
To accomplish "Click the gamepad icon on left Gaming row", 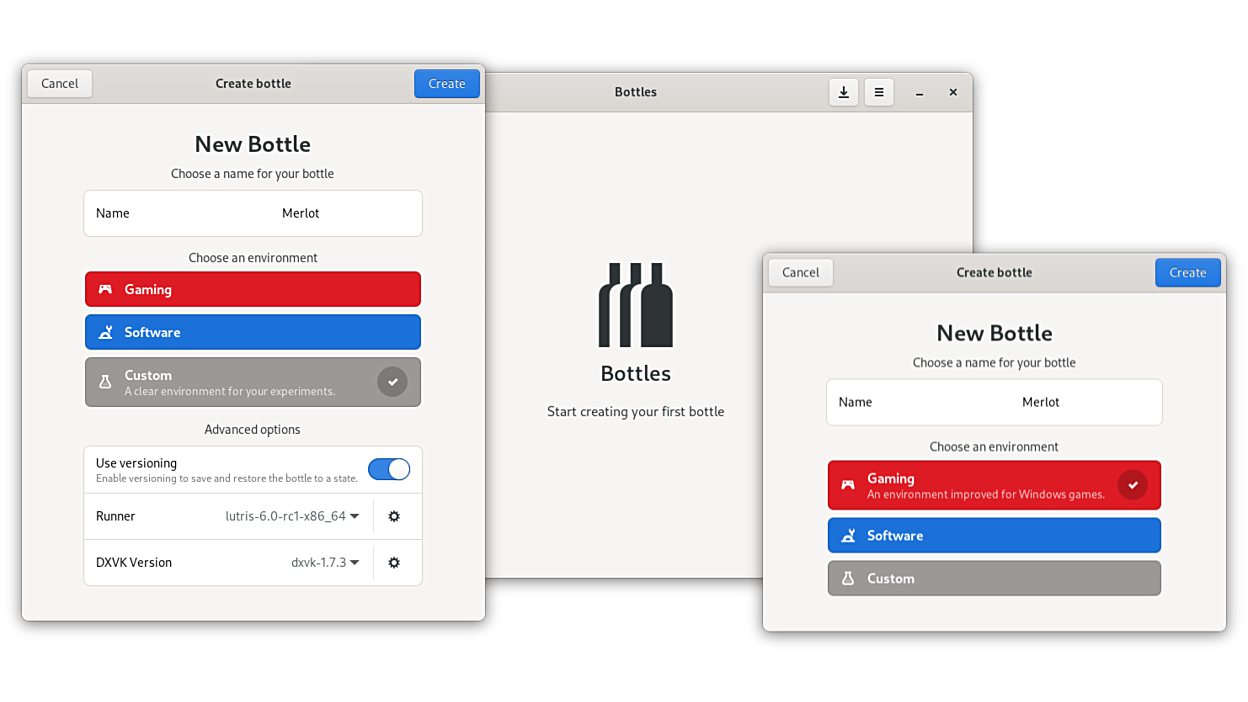I will coord(105,290).
